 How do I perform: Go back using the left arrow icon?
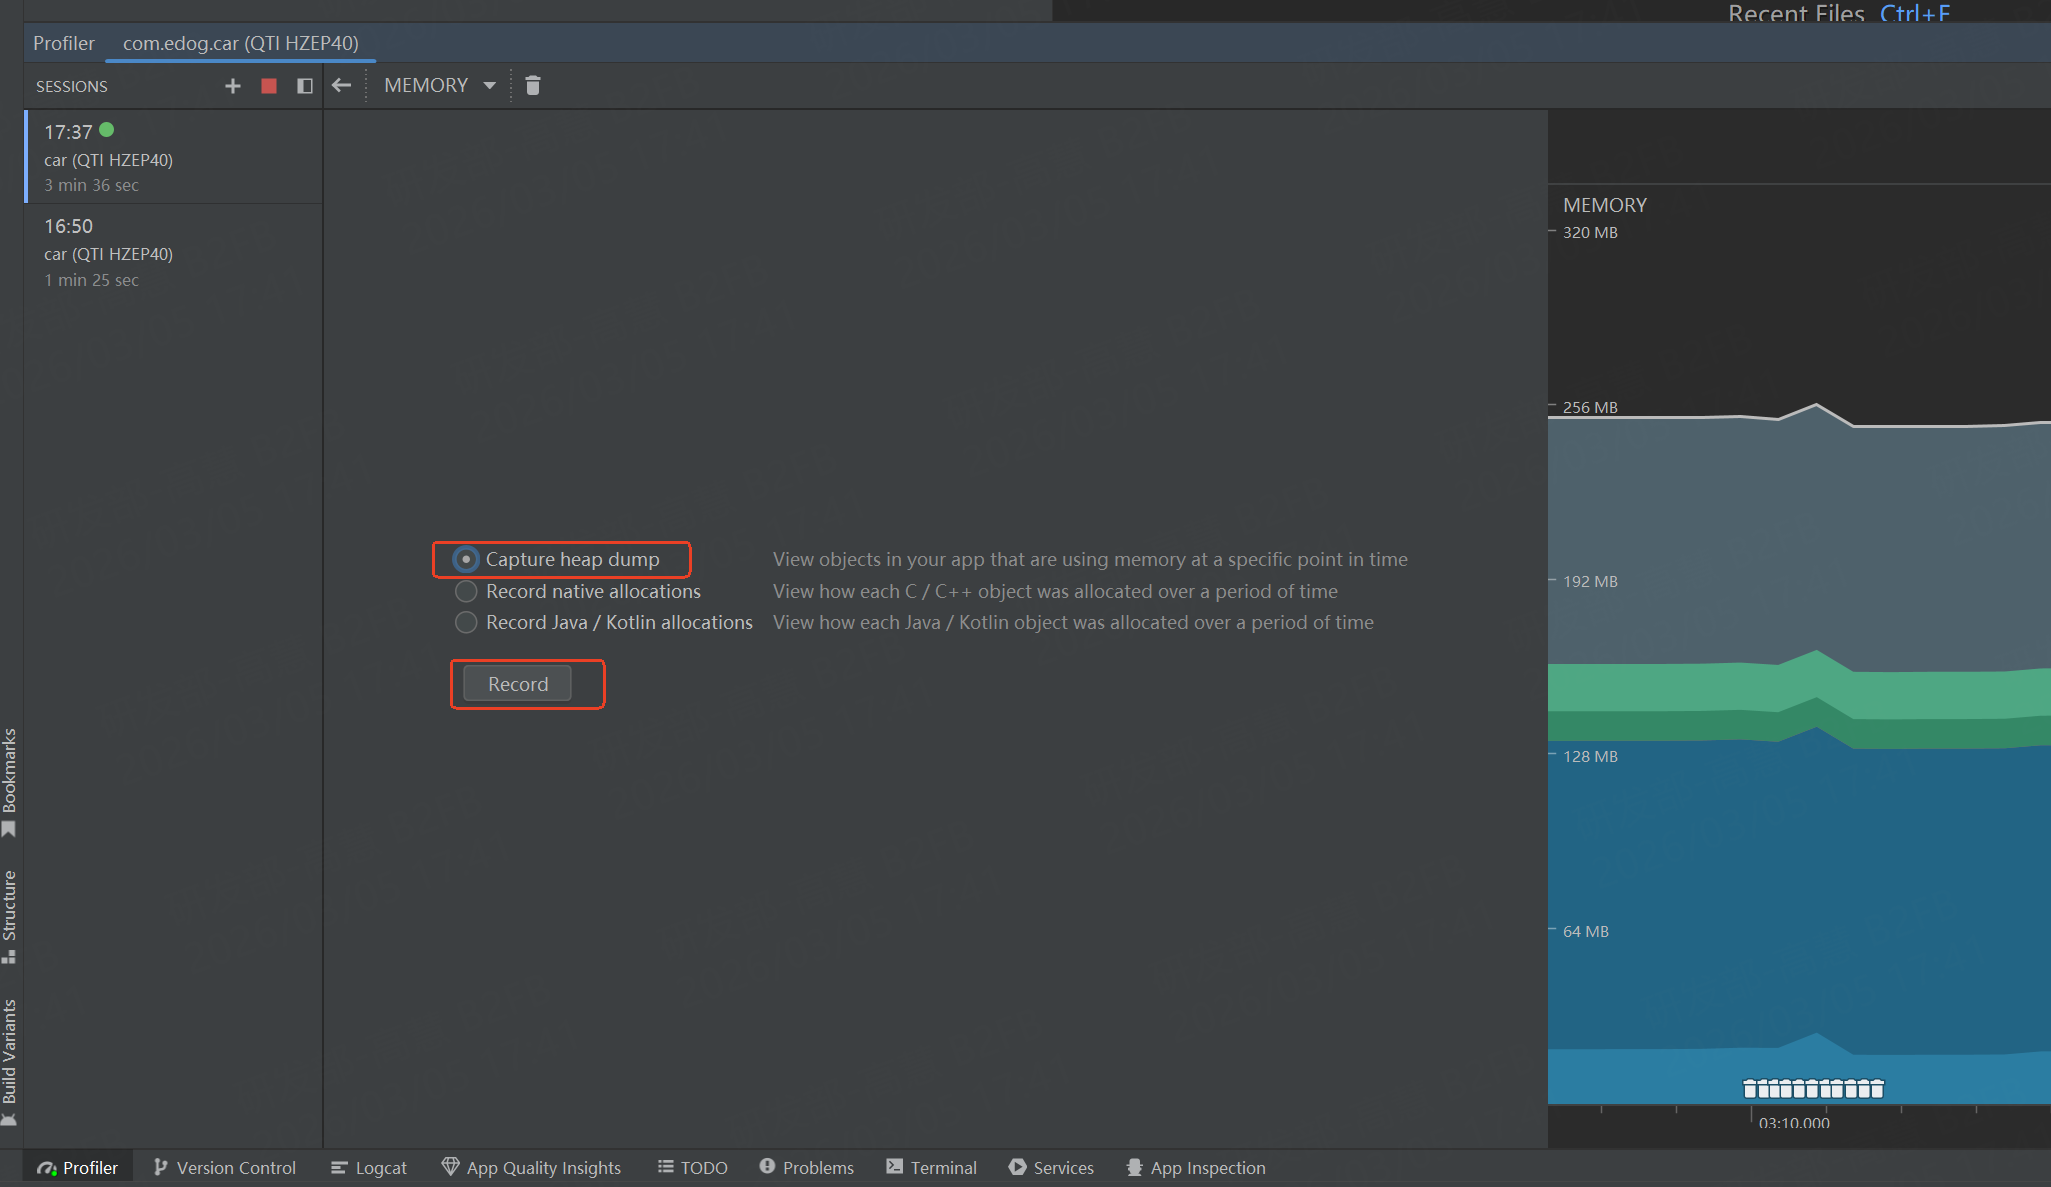341,86
